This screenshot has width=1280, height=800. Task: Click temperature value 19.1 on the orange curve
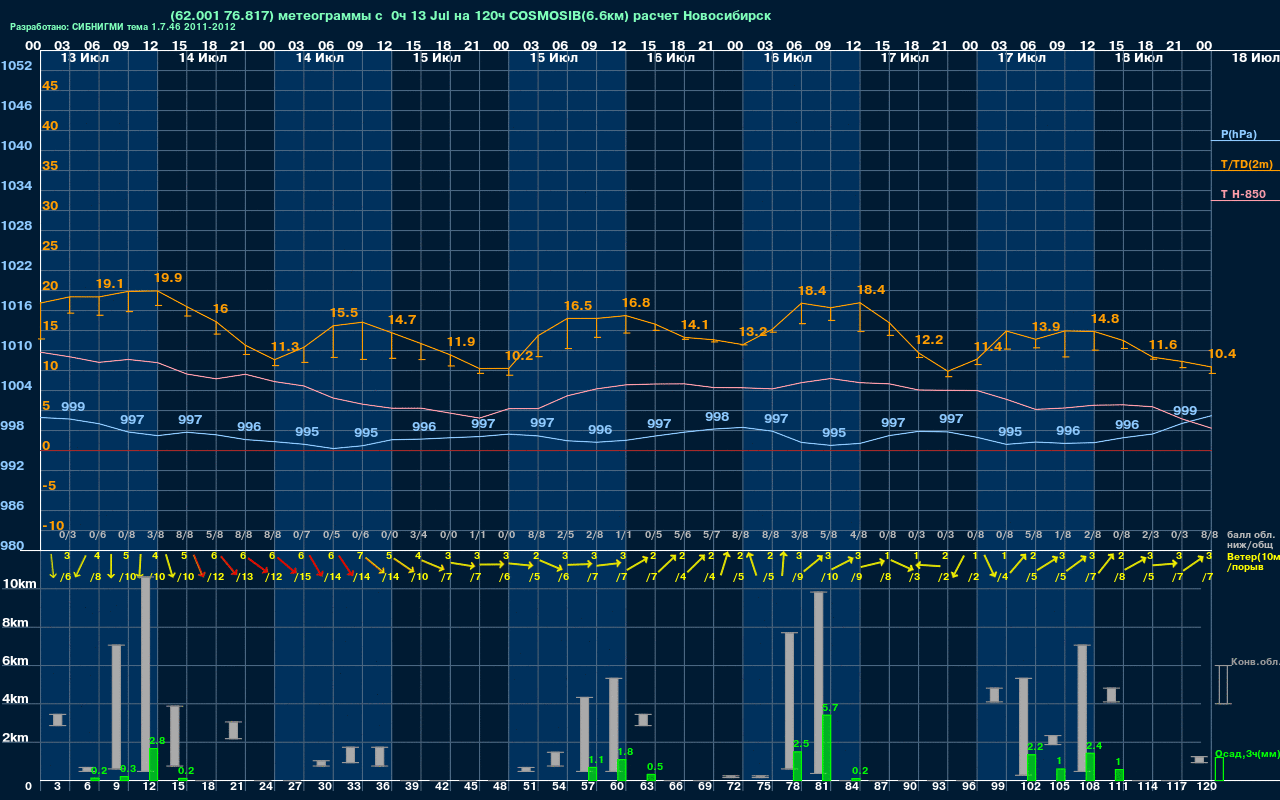[110, 284]
